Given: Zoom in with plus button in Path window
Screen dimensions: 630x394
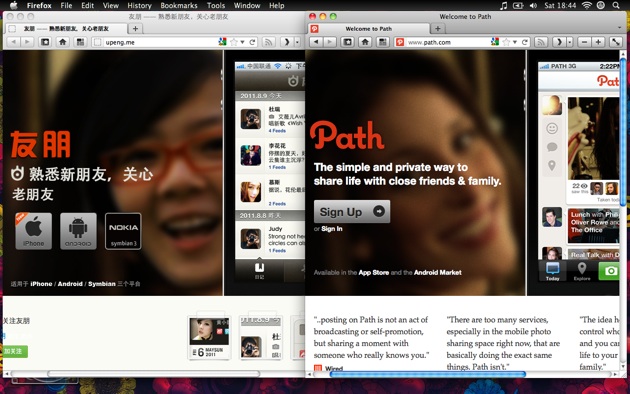Looking at the screenshot, I should (x=598, y=42).
